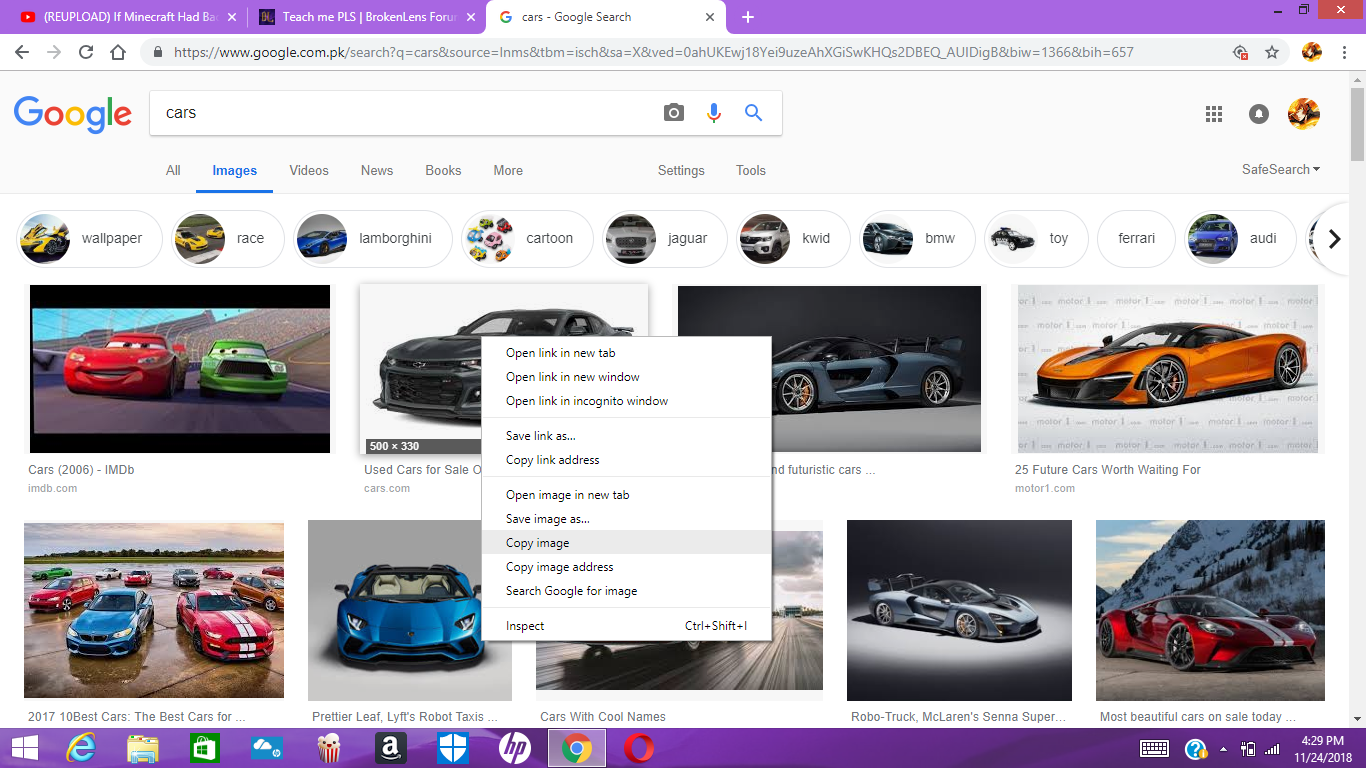Reload the page with refresh icon
This screenshot has width=1366, height=768.
click(86, 52)
